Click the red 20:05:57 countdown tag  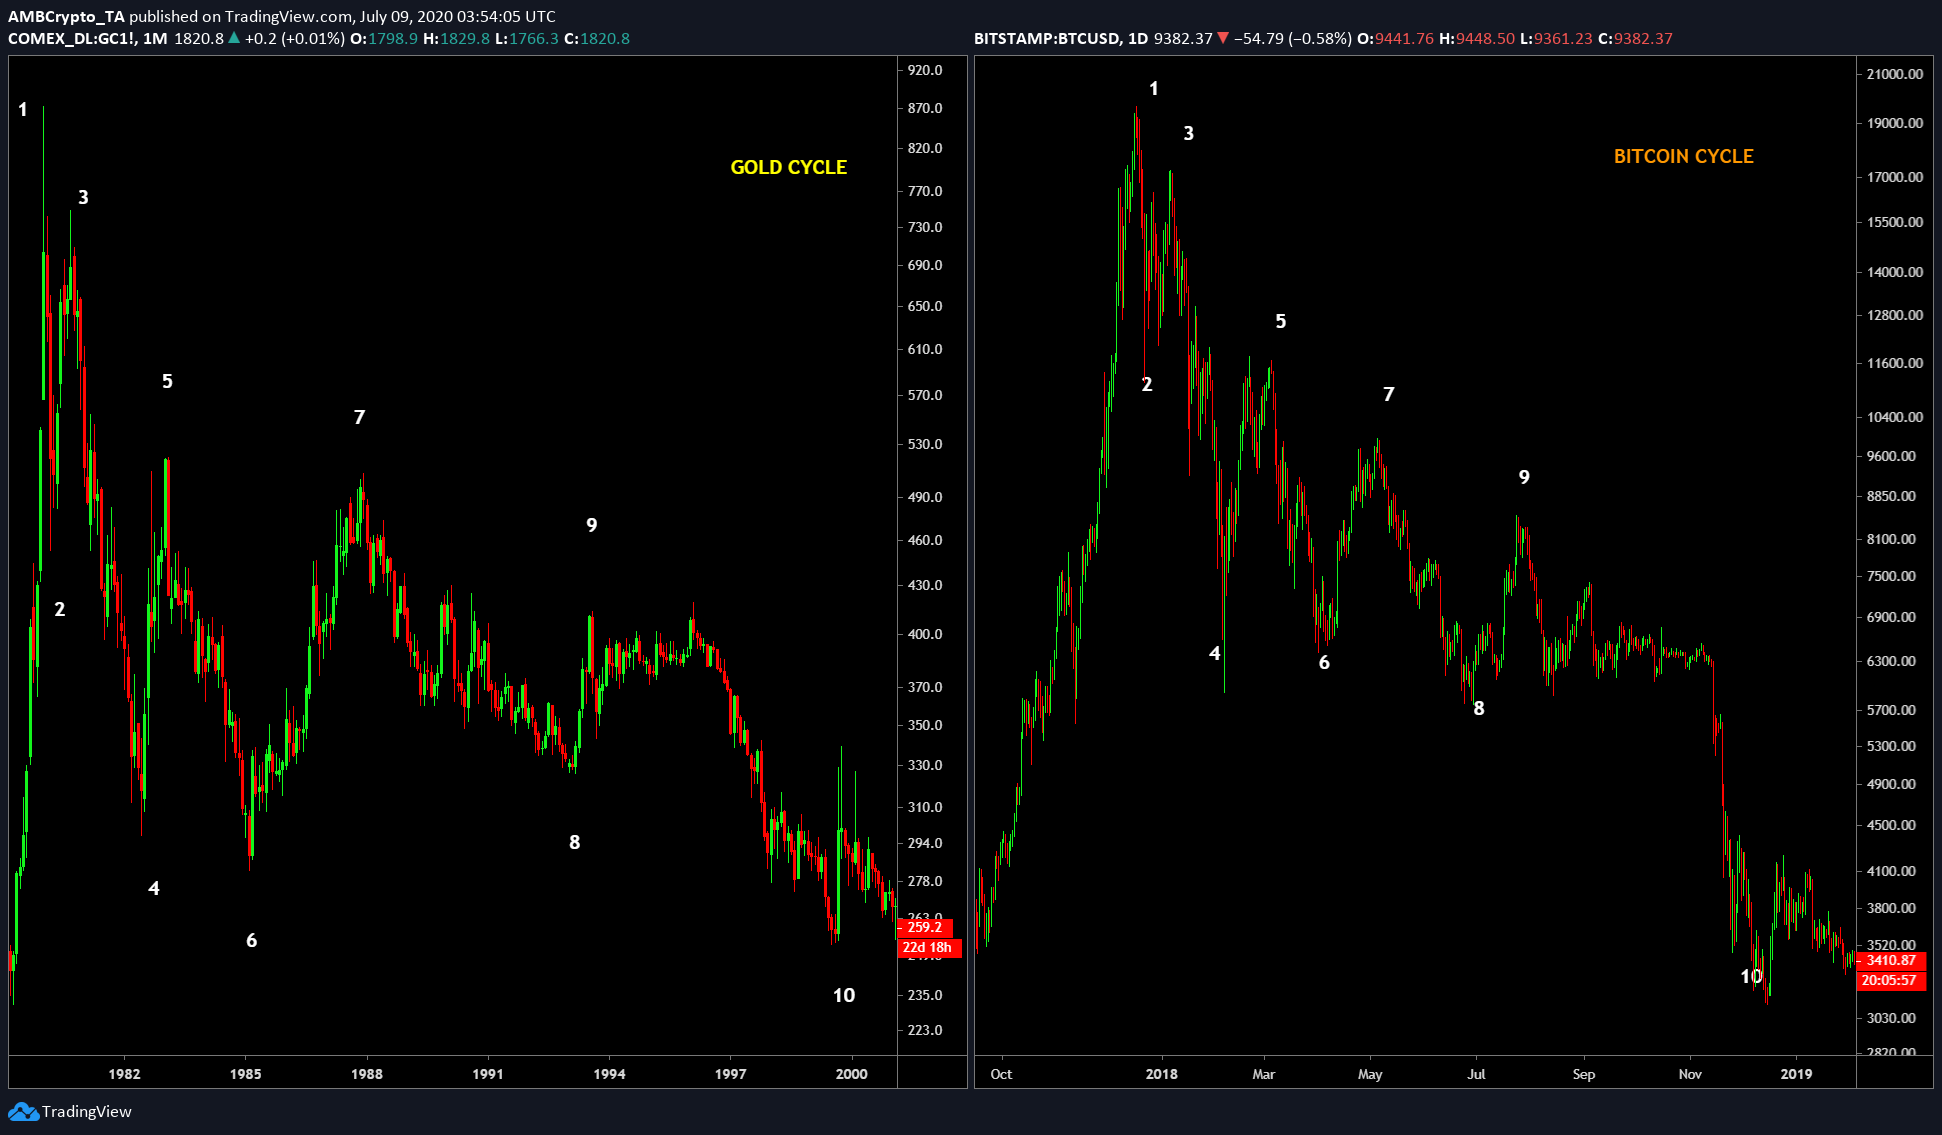point(1891,980)
